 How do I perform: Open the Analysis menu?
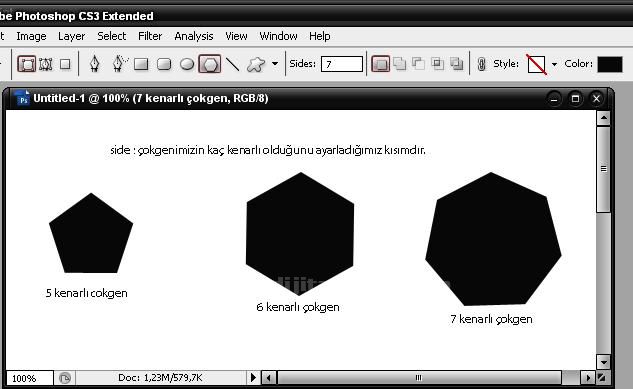click(x=194, y=36)
